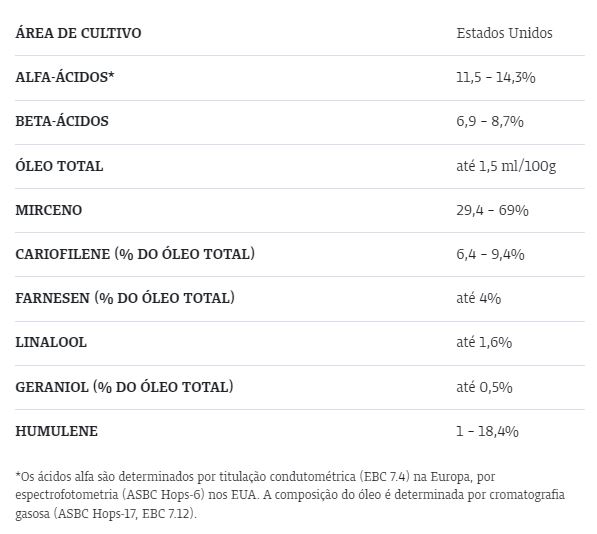Select the até 1,6% linalool value

click(x=484, y=343)
